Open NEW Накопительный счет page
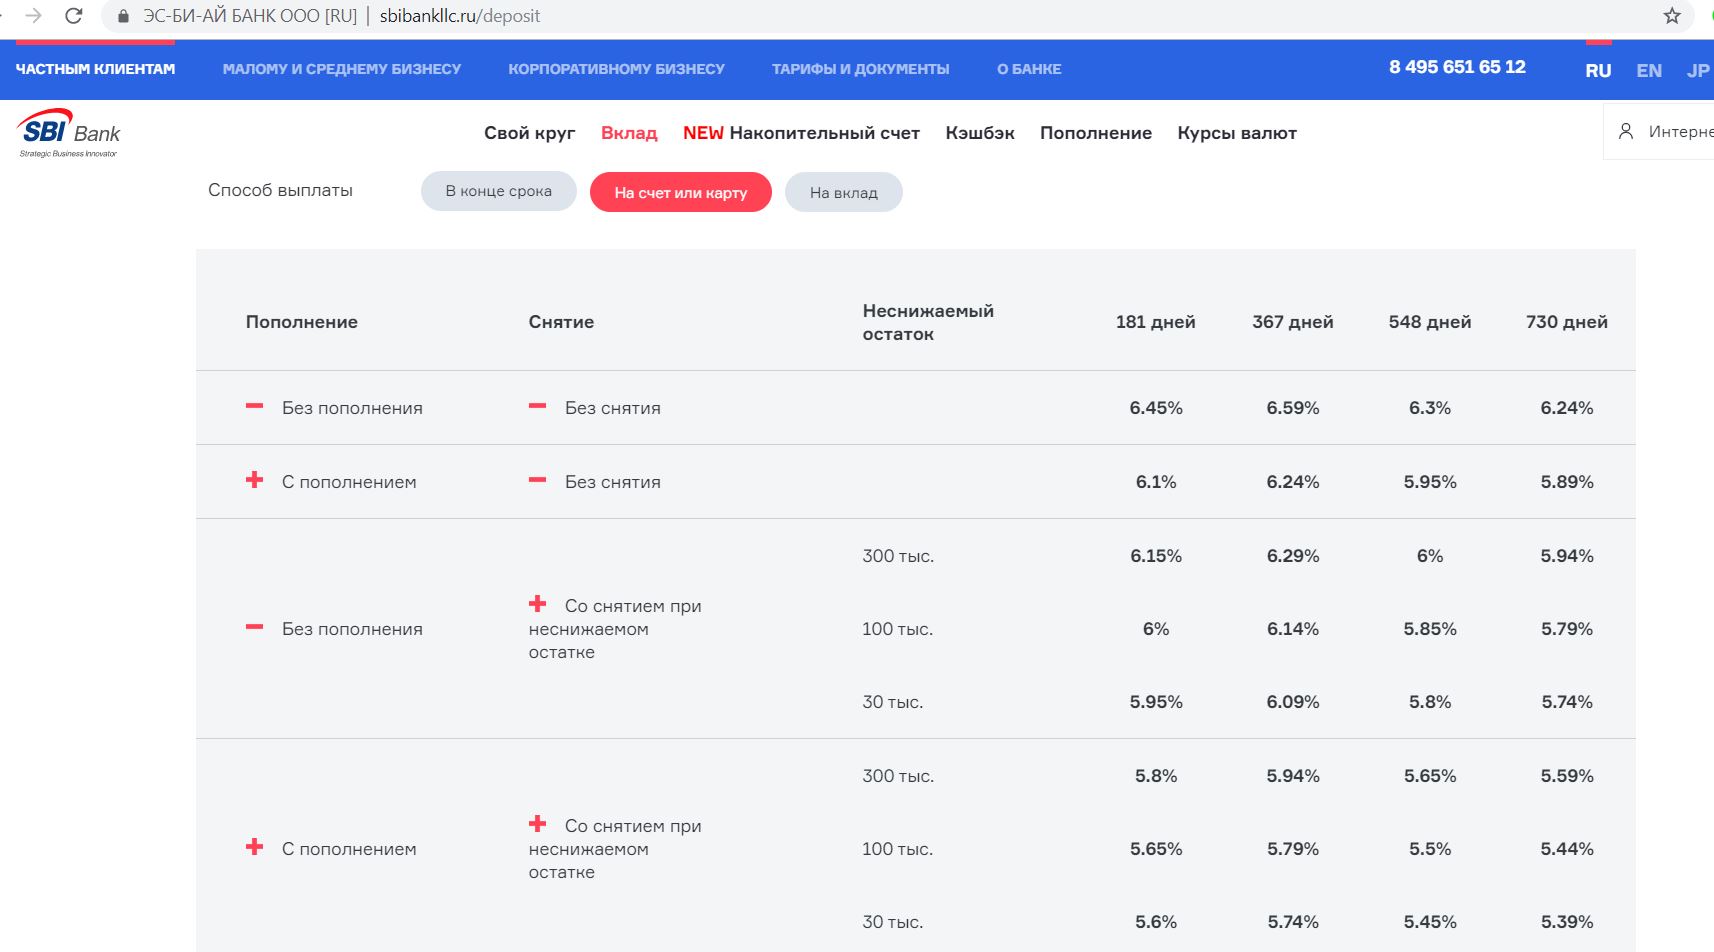This screenshot has height=952, width=1714. (x=801, y=133)
